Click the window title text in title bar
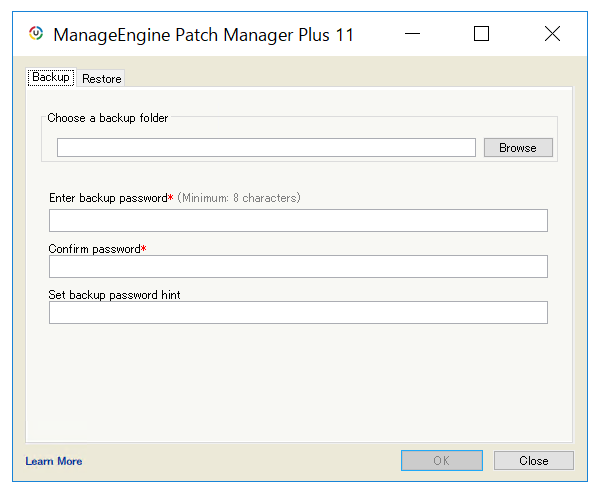Image resolution: width=601 pixels, height=489 pixels. point(203,35)
